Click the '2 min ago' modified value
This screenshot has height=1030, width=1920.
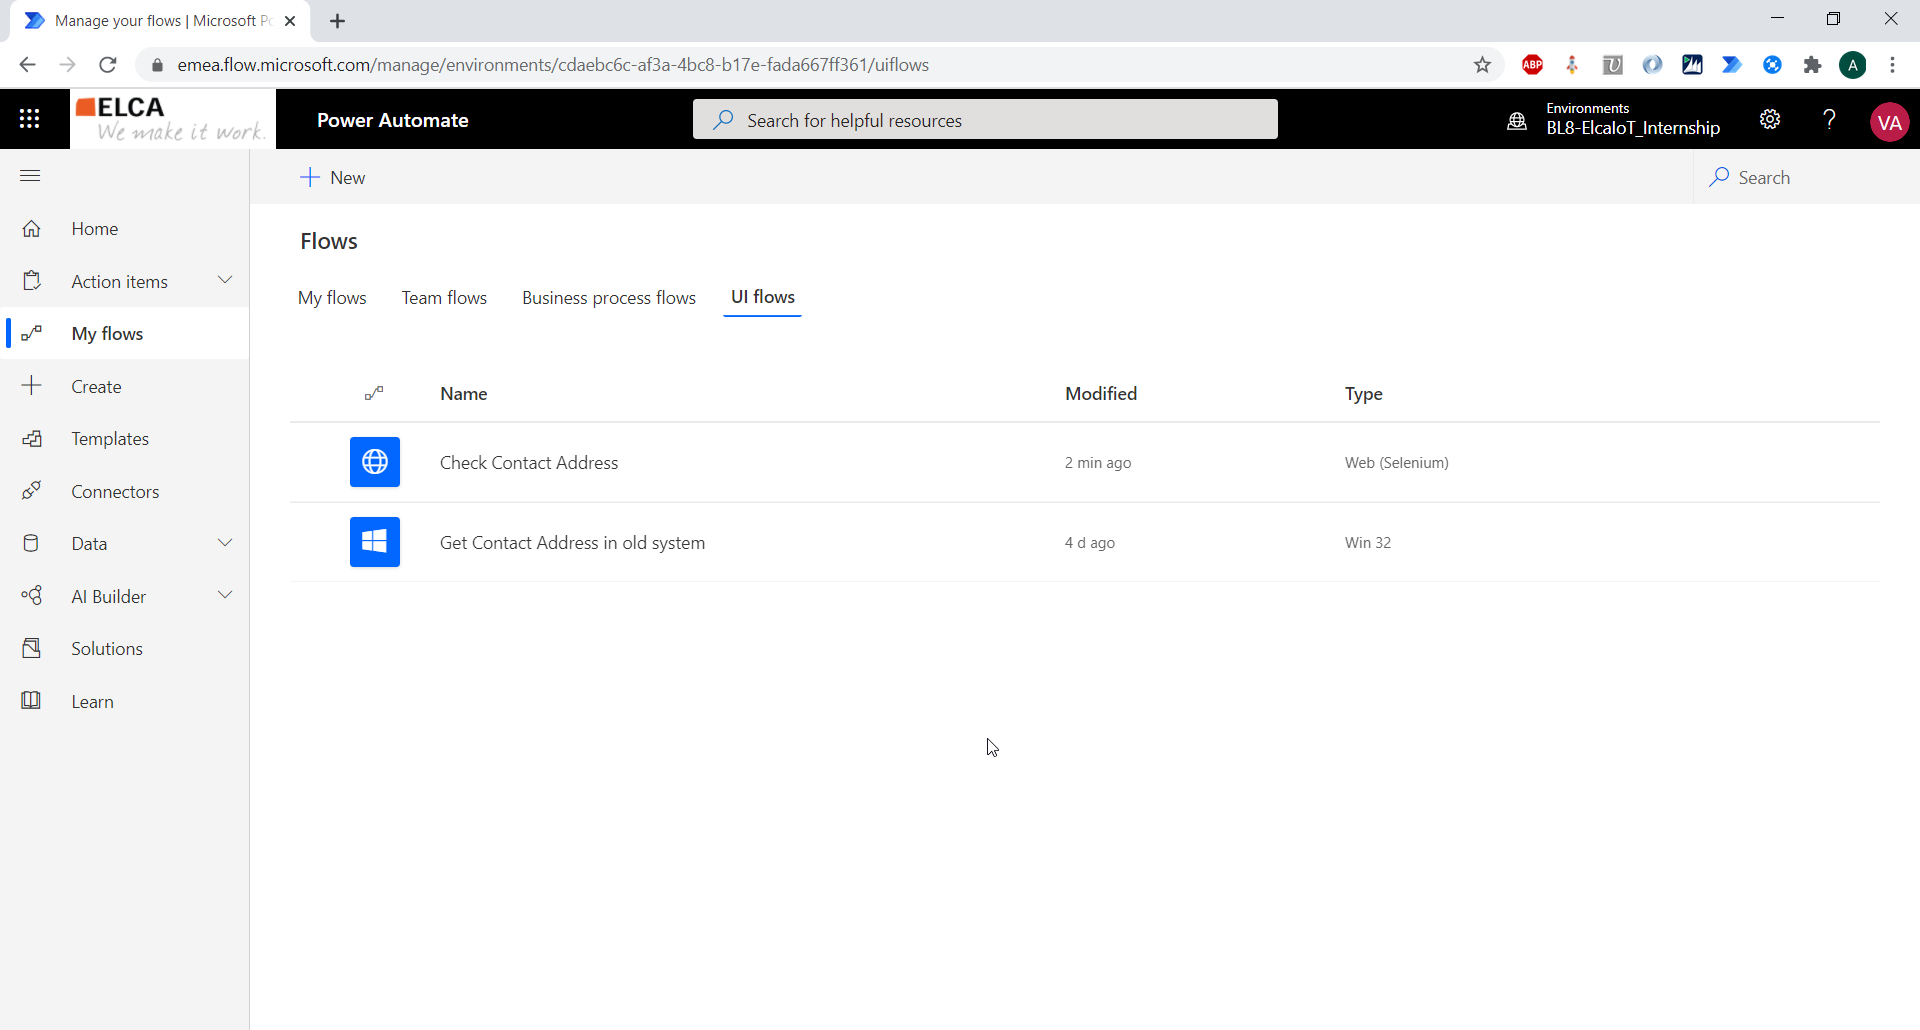(x=1098, y=463)
